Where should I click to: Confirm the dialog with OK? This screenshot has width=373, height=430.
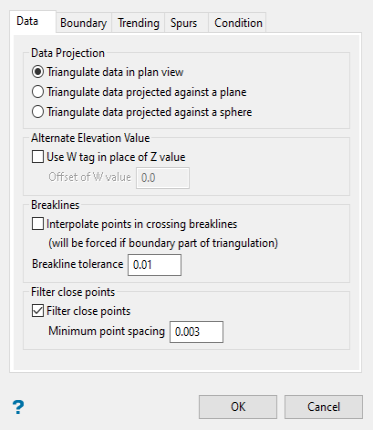238,407
